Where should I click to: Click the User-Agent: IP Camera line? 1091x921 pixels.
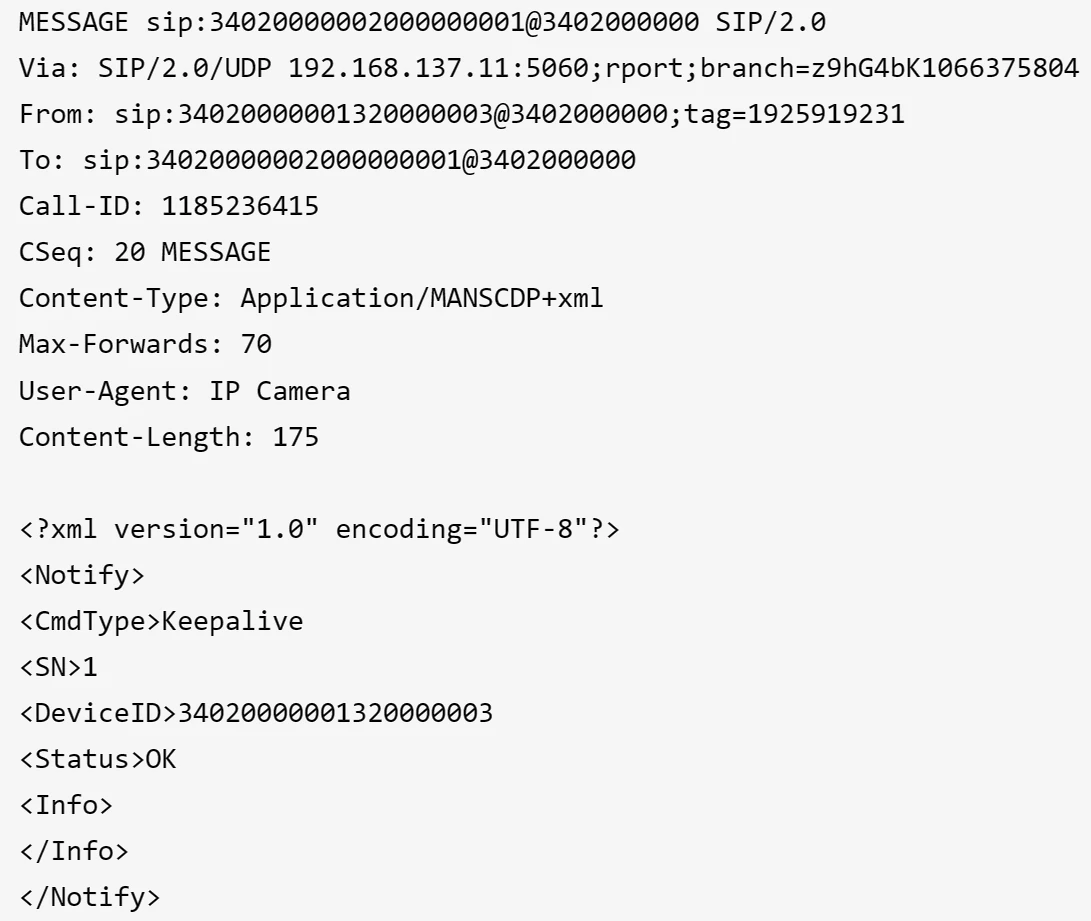point(185,390)
